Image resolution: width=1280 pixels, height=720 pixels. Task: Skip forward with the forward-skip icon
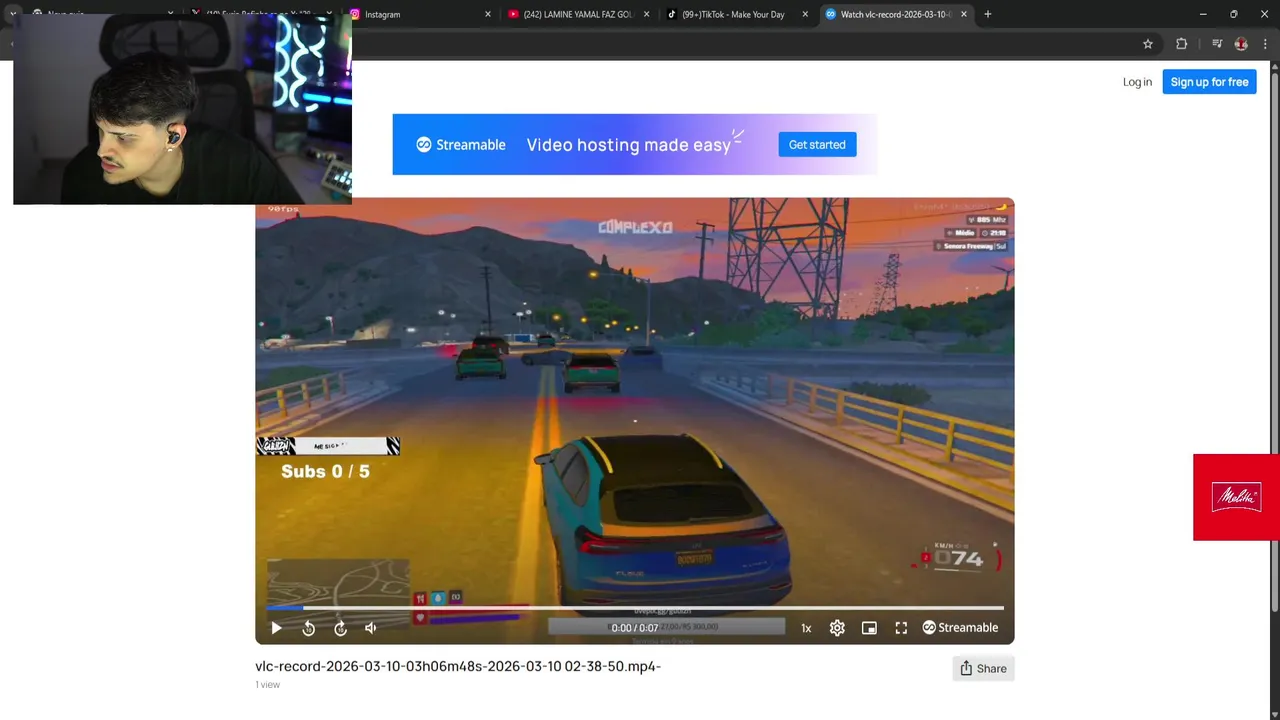tap(340, 628)
